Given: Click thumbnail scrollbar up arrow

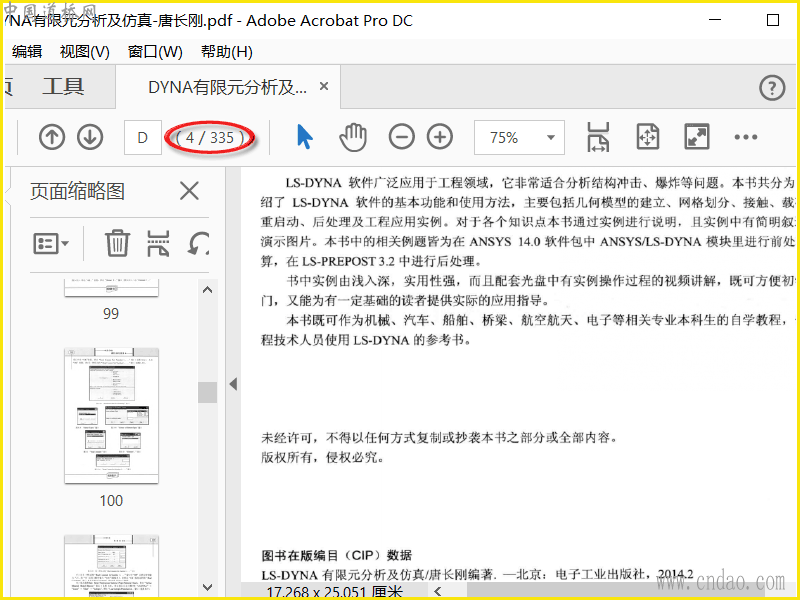Looking at the screenshot, I should pyautogui.click(x=207, y=290).
